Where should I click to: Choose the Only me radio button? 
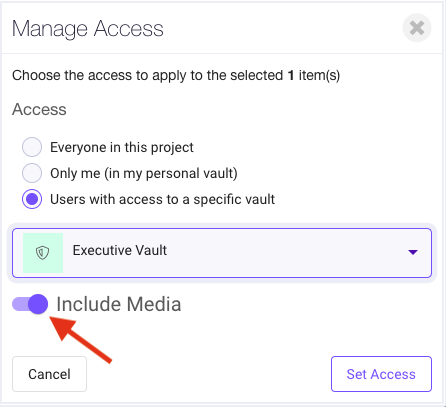(32, 173)
